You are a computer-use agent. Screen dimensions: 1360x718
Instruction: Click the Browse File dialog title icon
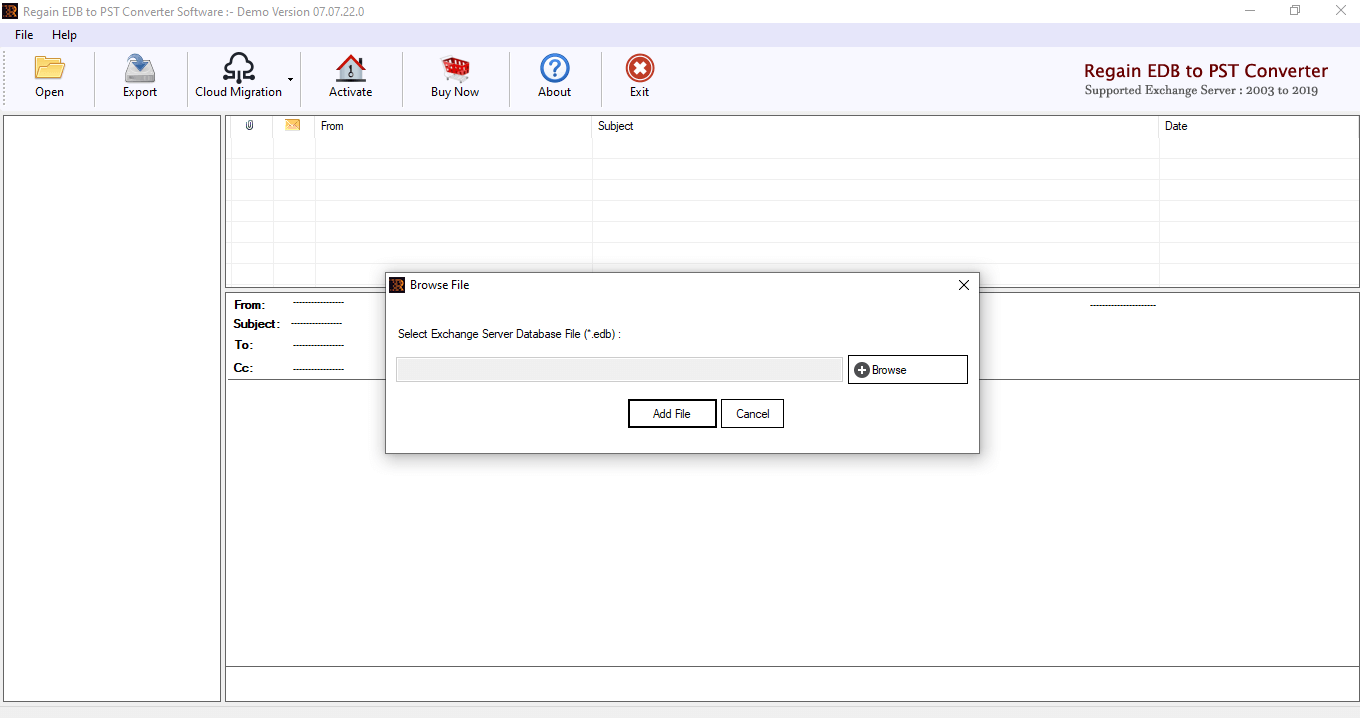pos(397,285)
